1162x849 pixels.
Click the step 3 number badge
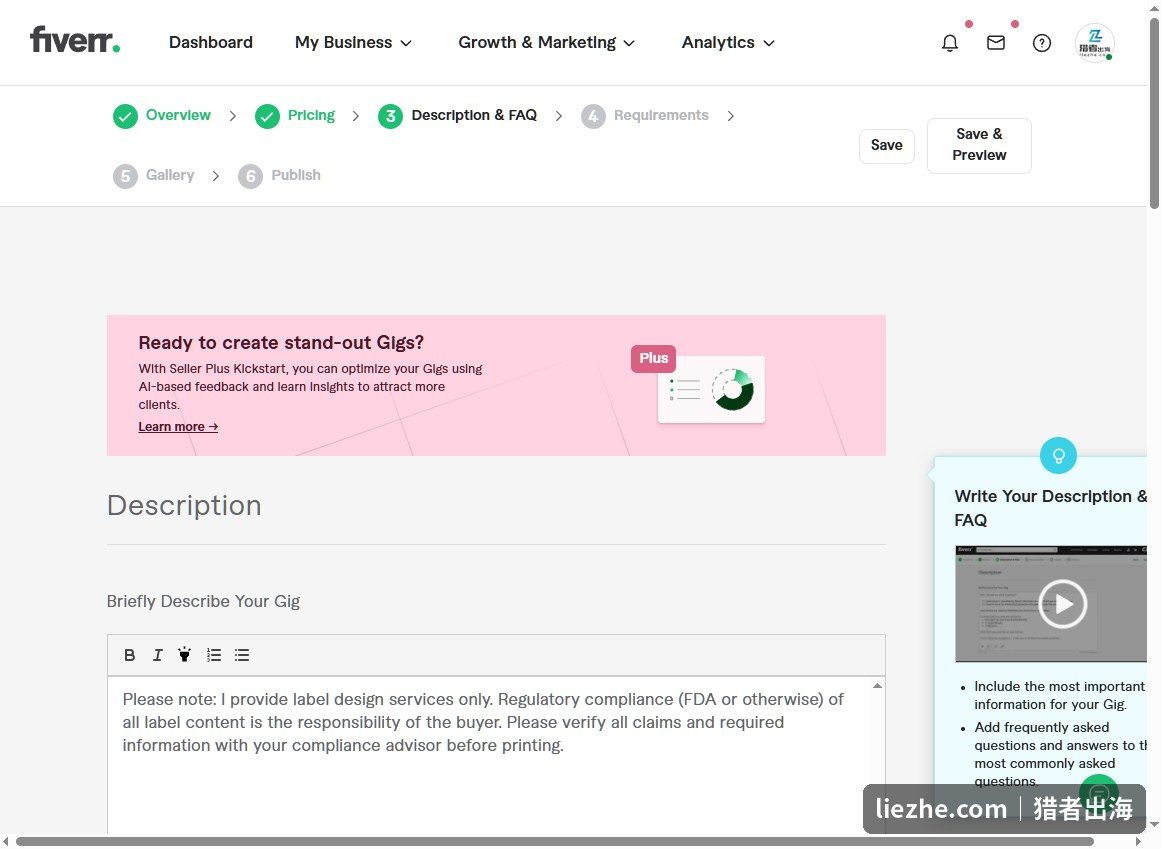390,116
